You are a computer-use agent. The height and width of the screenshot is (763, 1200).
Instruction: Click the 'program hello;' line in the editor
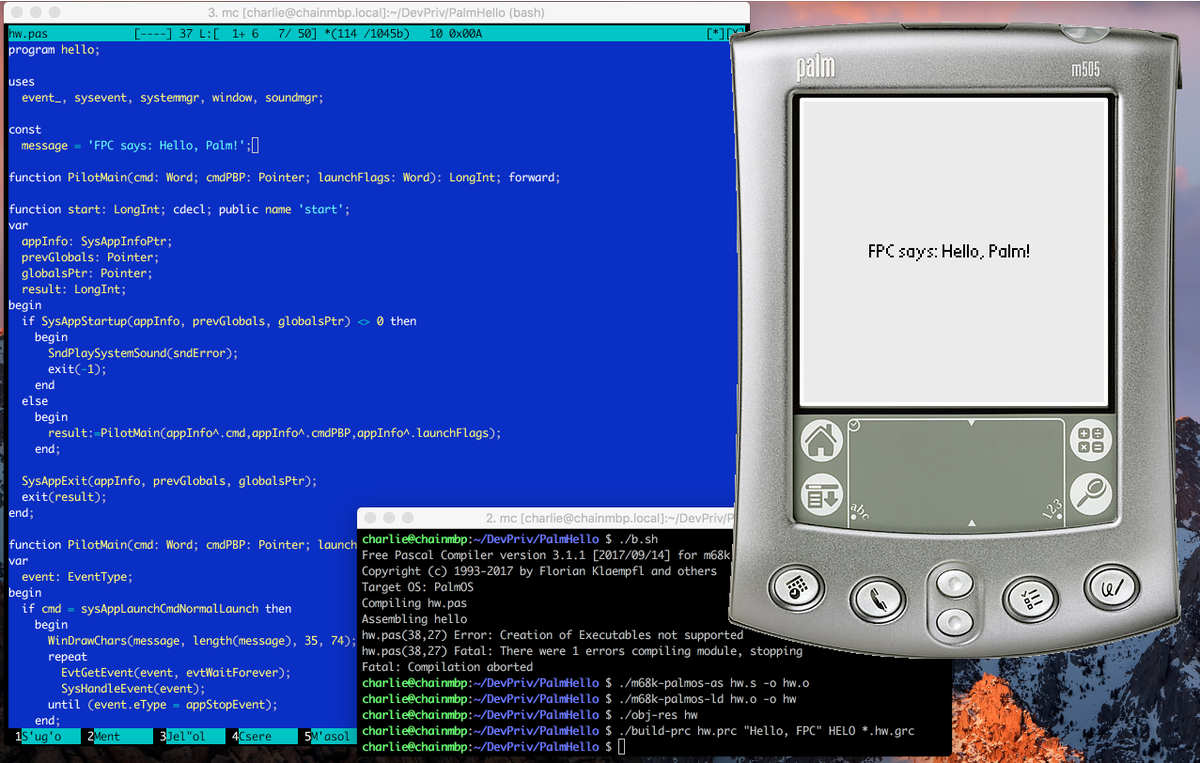click(x=54, y=50)
